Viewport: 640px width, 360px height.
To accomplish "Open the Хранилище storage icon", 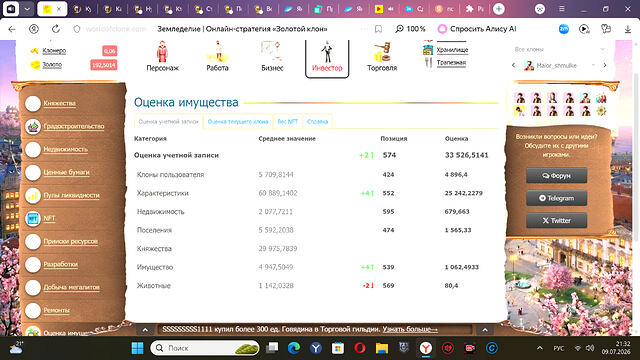I will click(428, 50).
